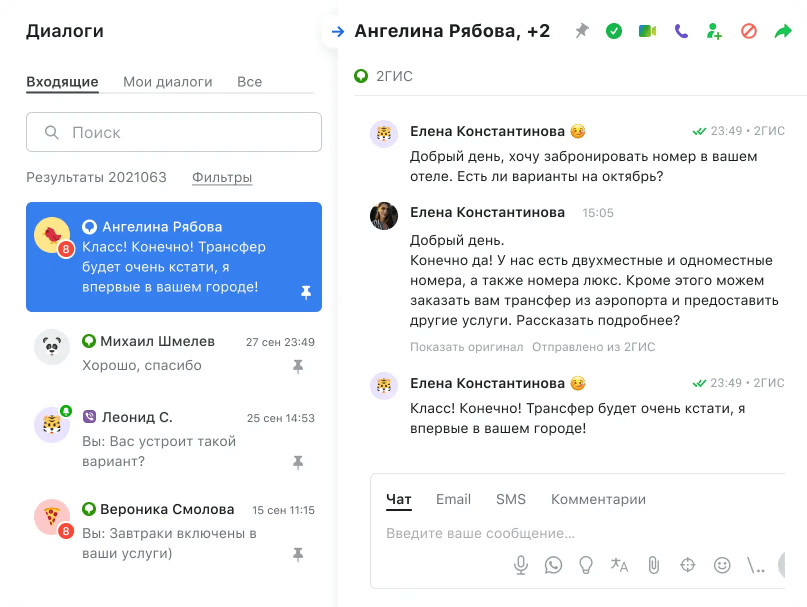Select the Чат tab in composer
This screenshot has width=807, height=607.
tap(399, 499)
